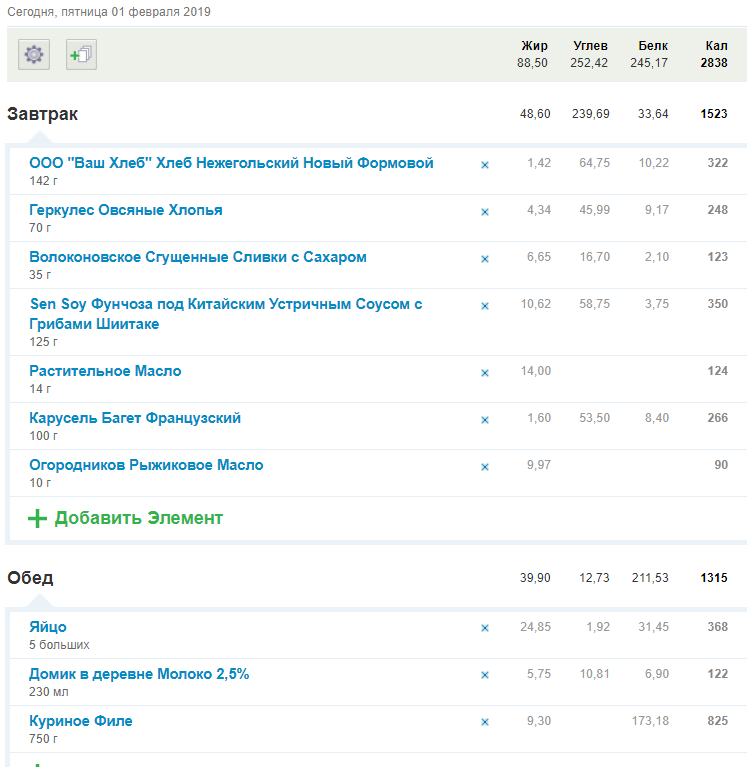Click the copy meal icon with plus

pos(81,54)
